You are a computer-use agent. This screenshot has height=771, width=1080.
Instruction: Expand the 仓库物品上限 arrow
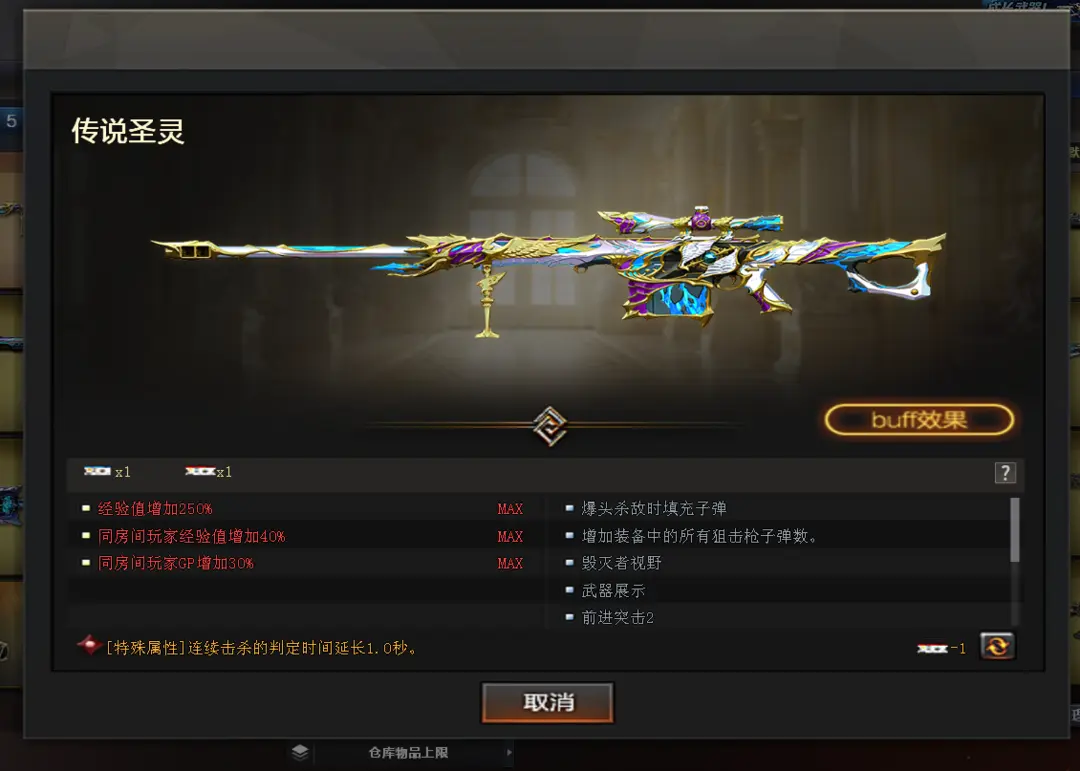click(x=509, y=752)
